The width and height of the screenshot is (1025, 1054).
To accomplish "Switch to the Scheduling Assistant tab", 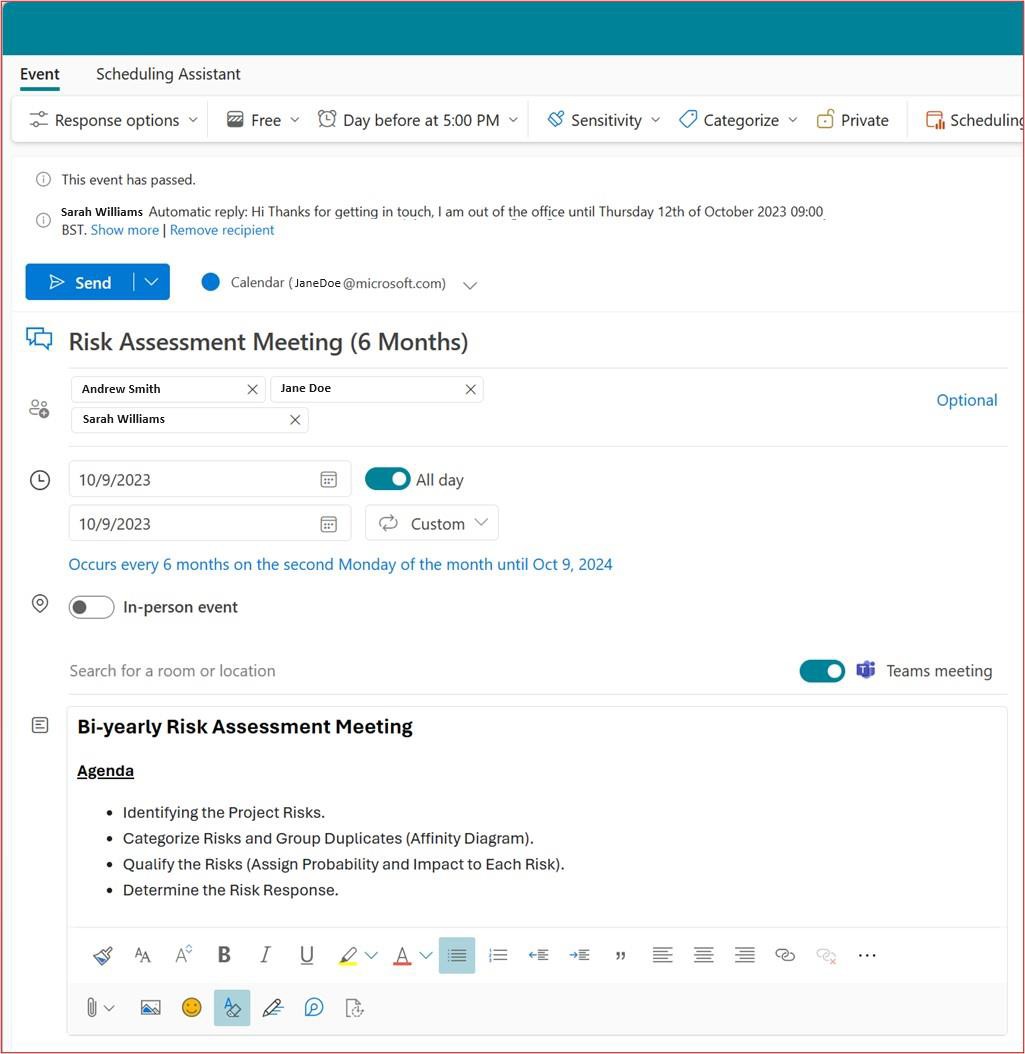I will [x=168, y=74].
